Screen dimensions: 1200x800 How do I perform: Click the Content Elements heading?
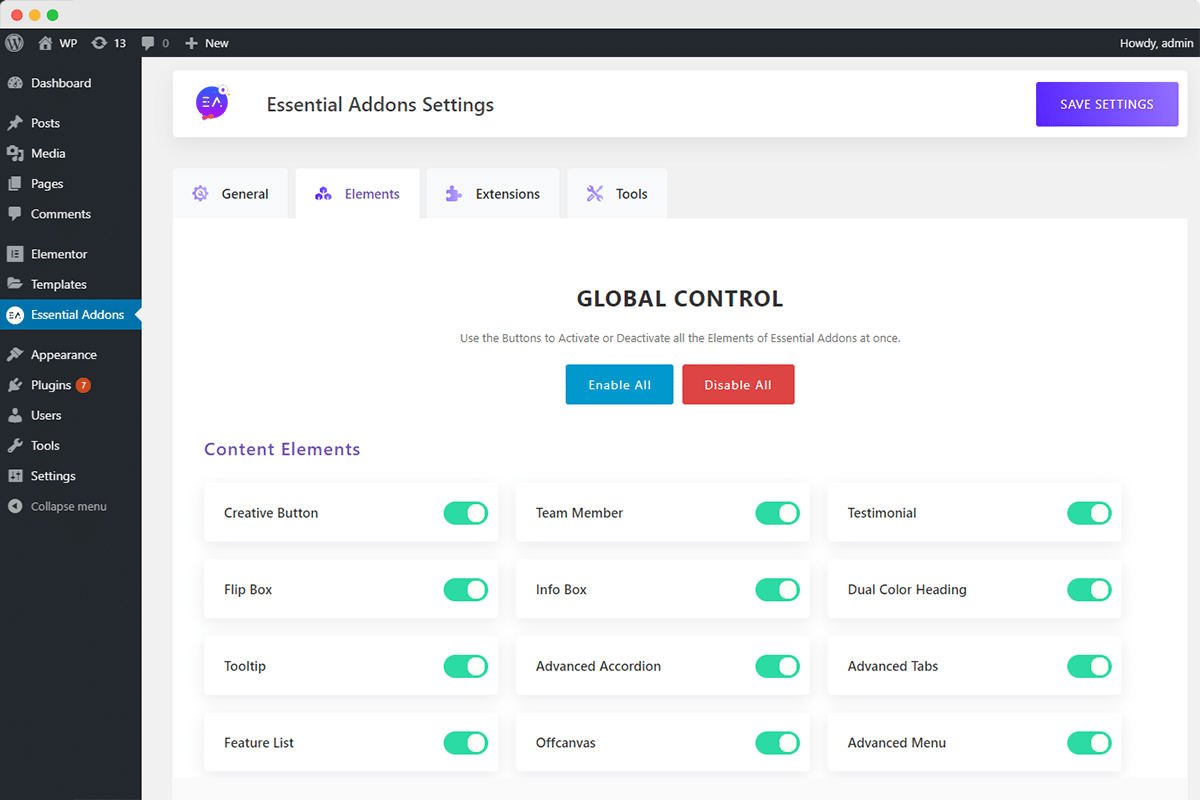coord(282,449)
